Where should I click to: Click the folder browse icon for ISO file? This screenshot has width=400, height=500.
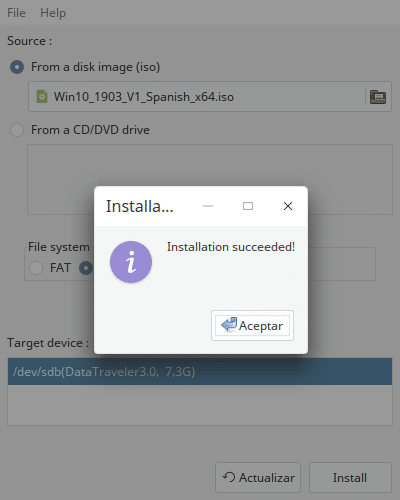point(378,97)
